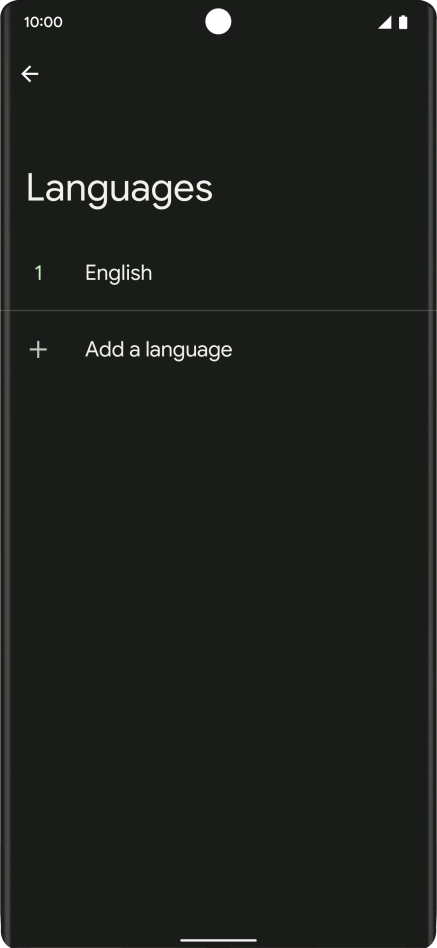Tap the green number 1 beside English

click(39, 273)
